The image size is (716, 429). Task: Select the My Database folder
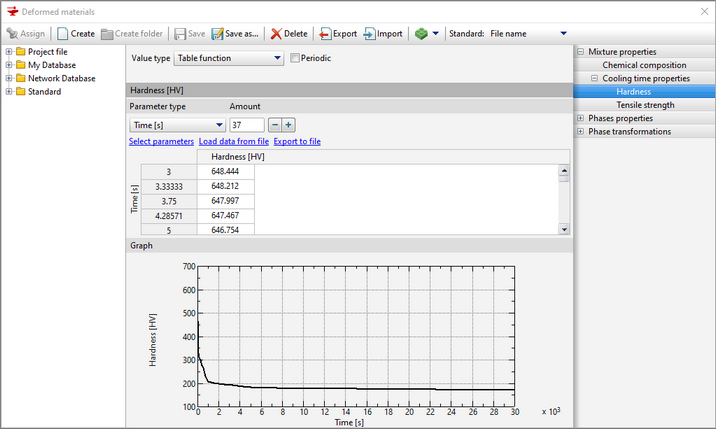[x=51, y=65]
